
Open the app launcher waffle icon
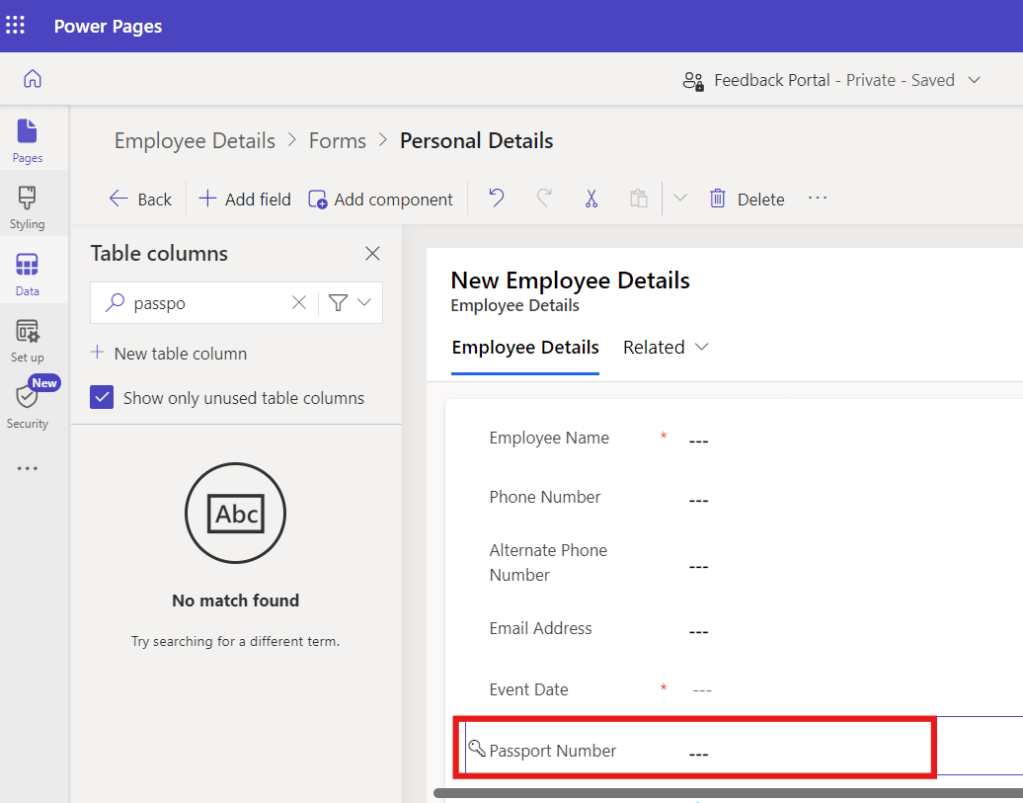click(16, 25)
